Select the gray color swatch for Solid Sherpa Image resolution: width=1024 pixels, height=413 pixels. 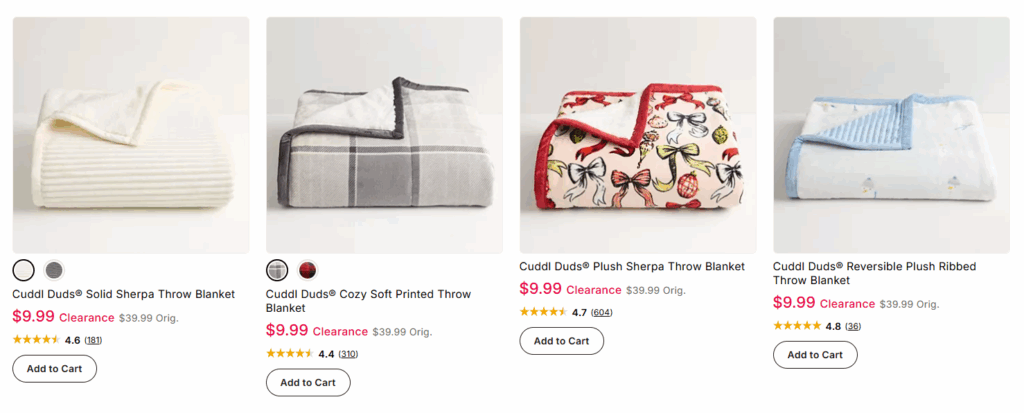(54, 270)
